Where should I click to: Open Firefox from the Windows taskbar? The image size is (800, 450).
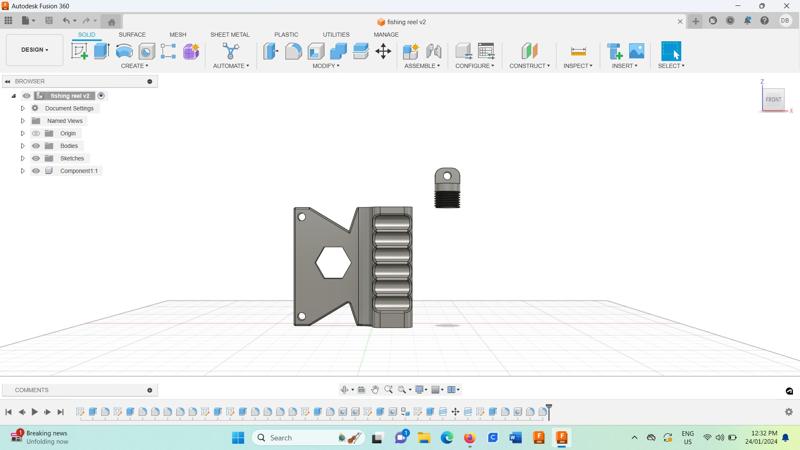(469, 438)
